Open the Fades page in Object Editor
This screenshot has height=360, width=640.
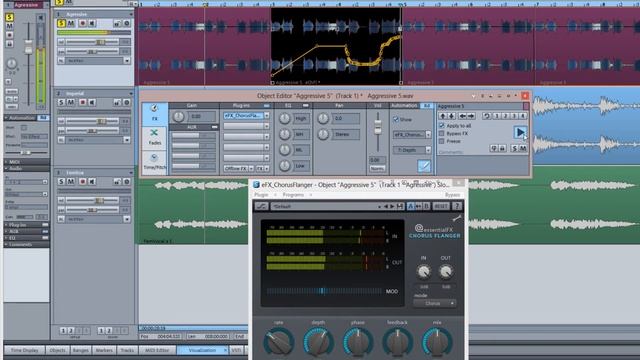154,137
